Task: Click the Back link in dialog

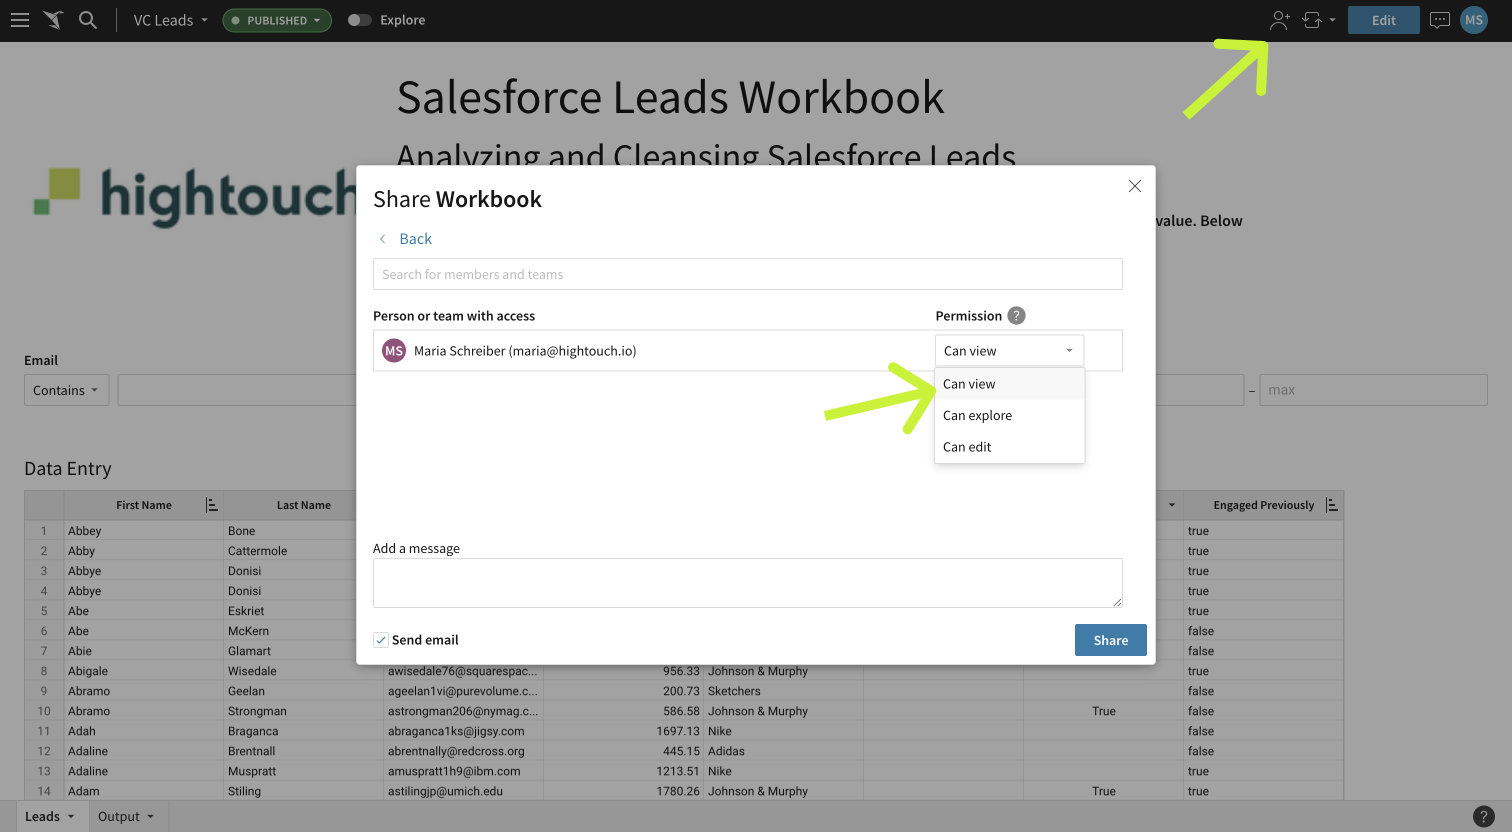Action: (416, 239)
